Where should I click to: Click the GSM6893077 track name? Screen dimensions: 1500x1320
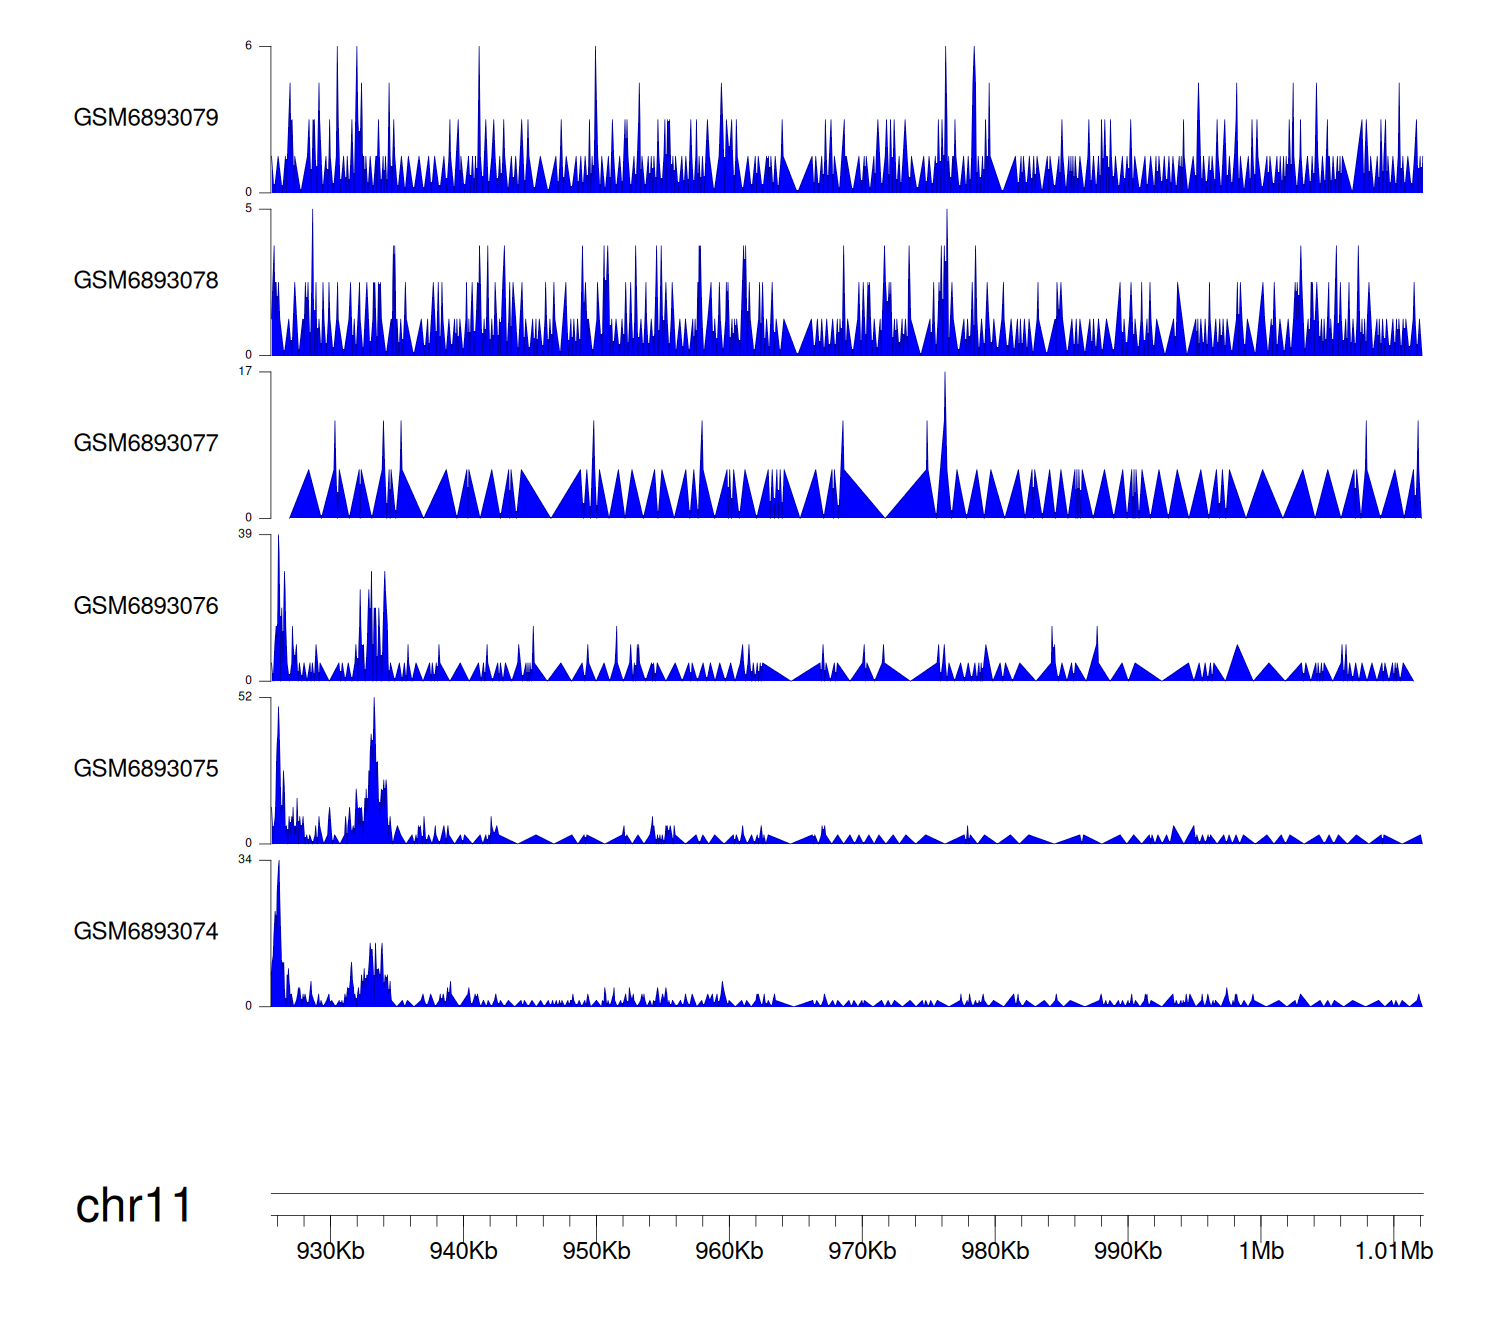[146, 443]
